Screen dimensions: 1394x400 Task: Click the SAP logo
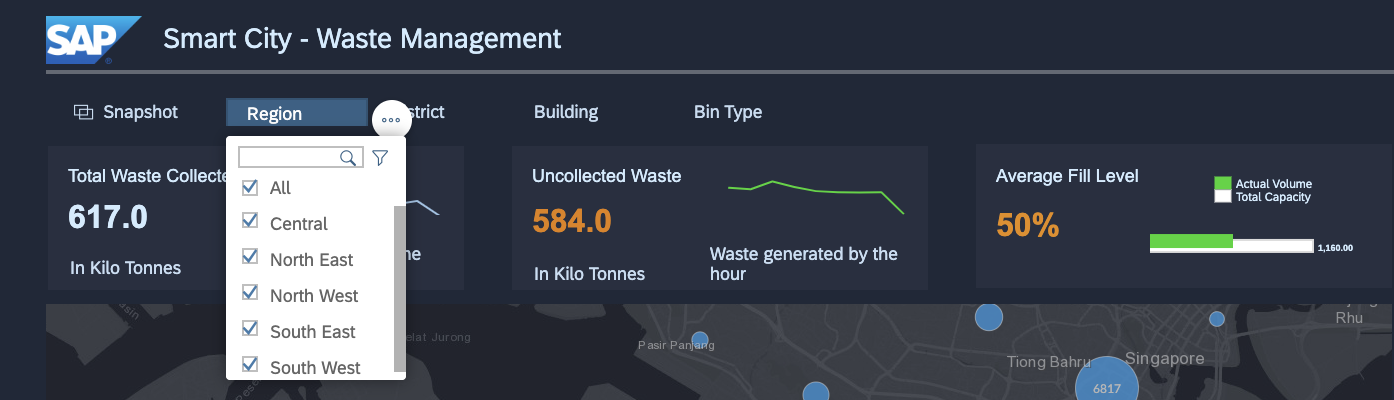click(93, 40)
